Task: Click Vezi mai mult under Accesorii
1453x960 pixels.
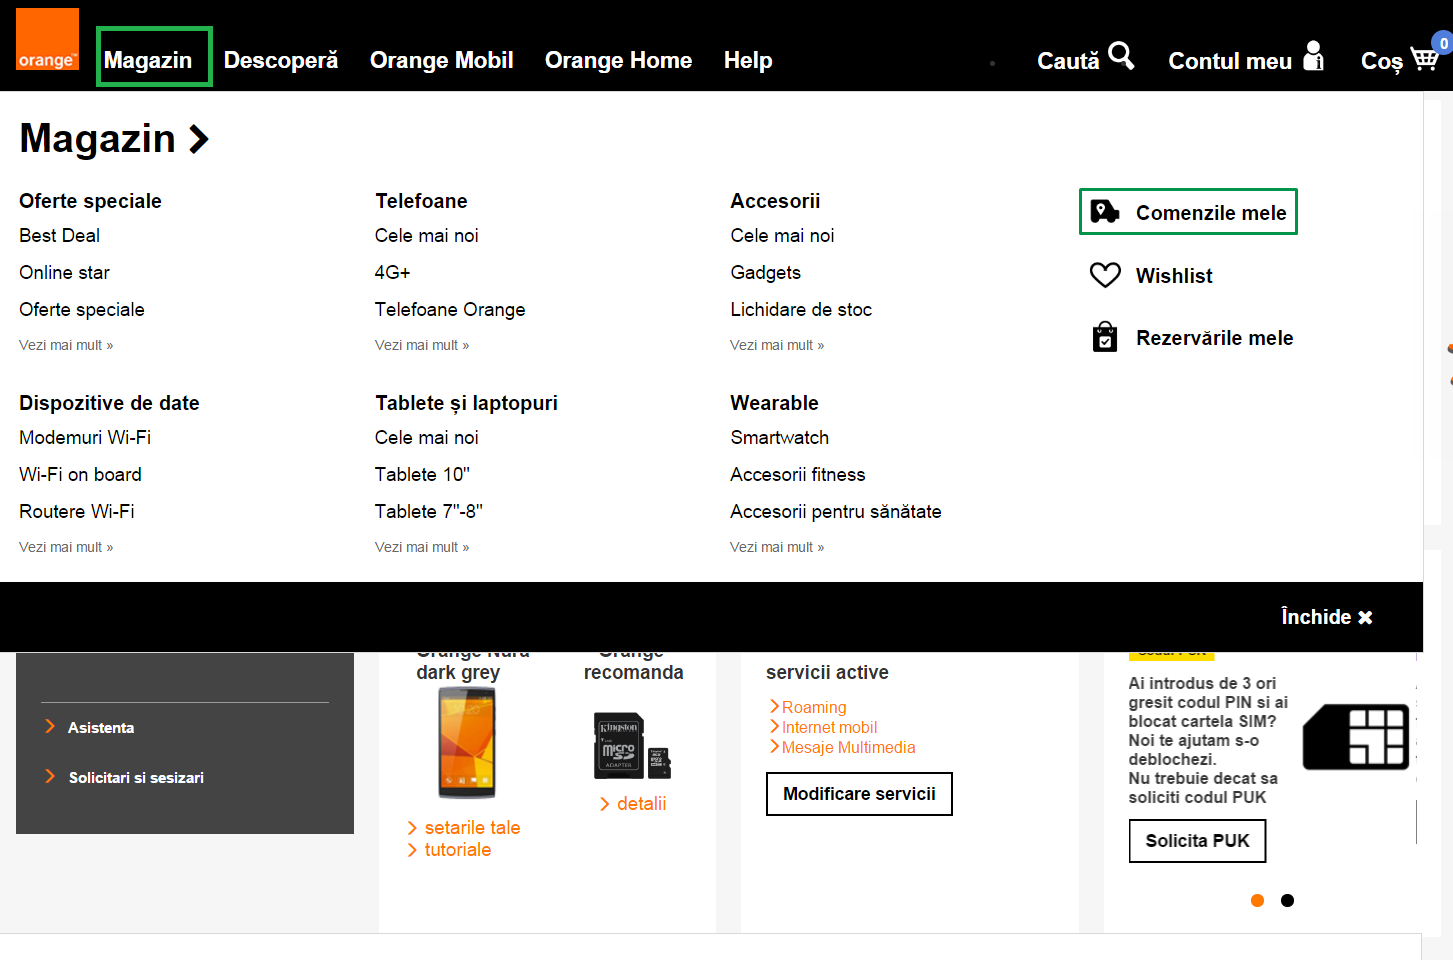Action: (777, 345)
